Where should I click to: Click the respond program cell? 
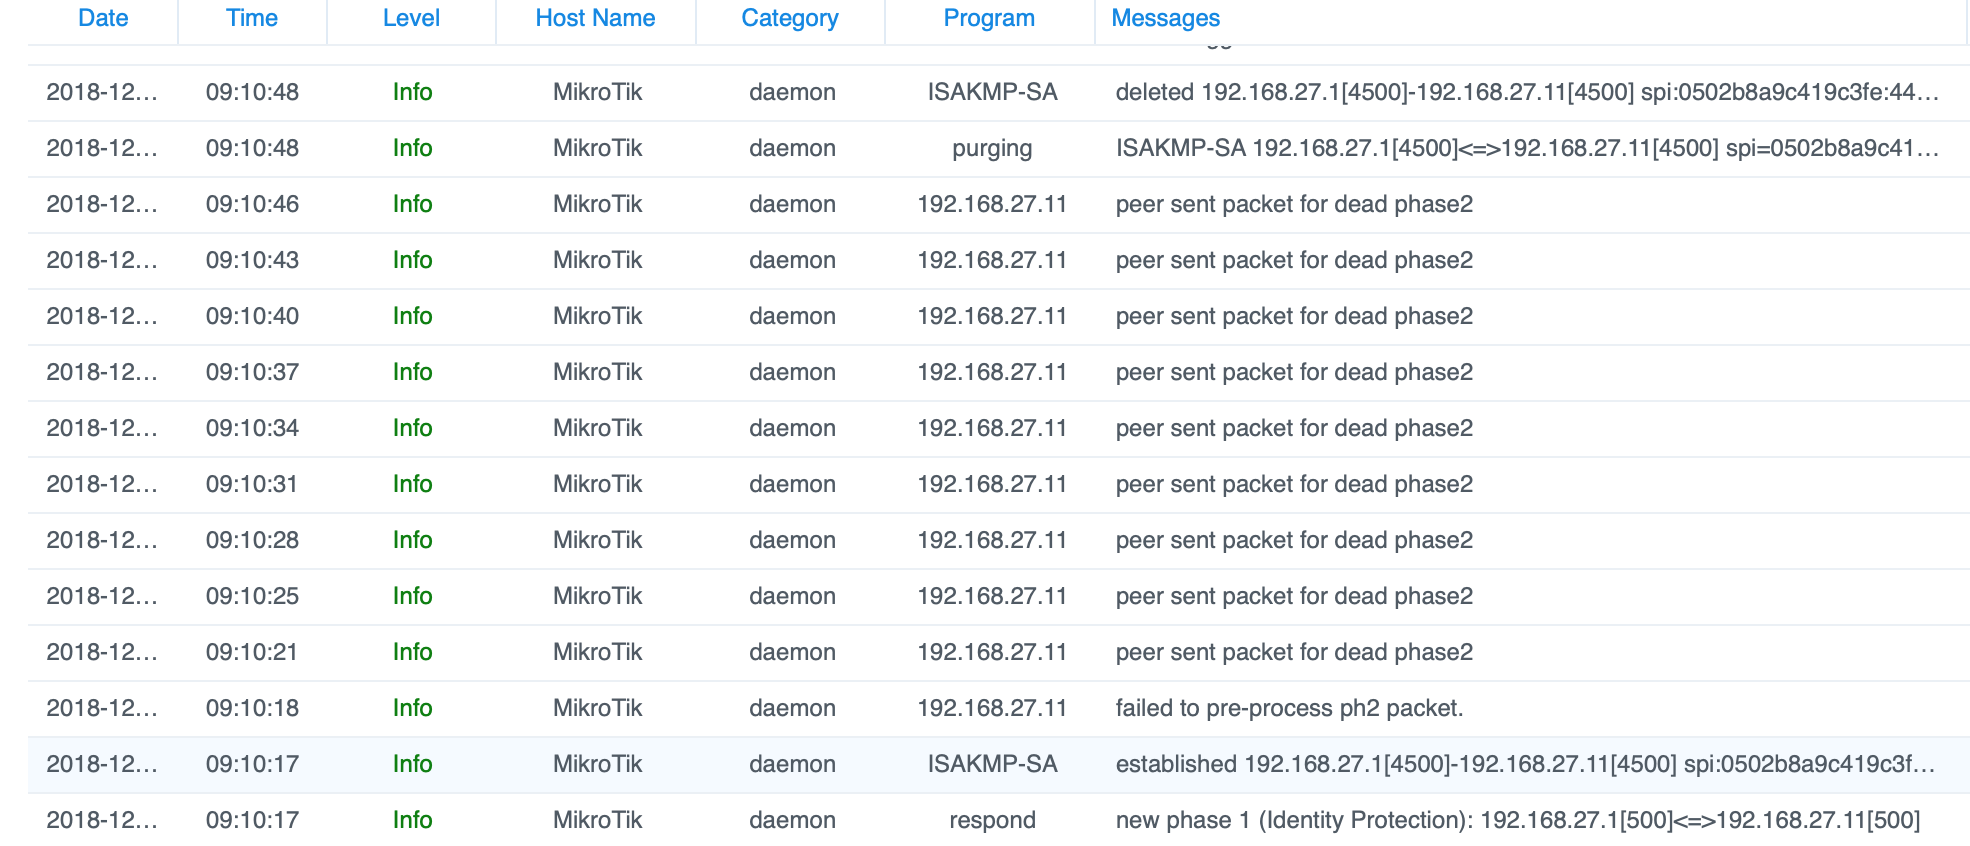tap(992, 820)
